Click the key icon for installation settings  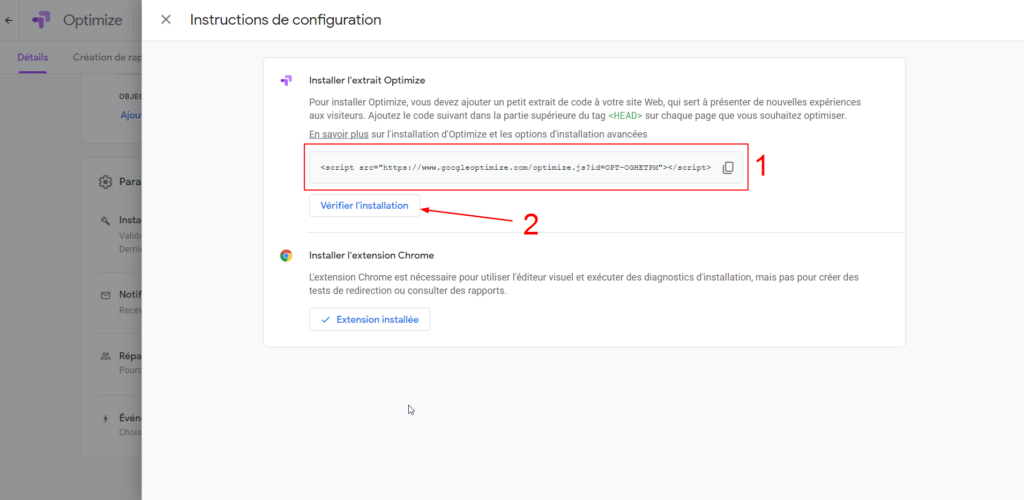coord(105,220)
